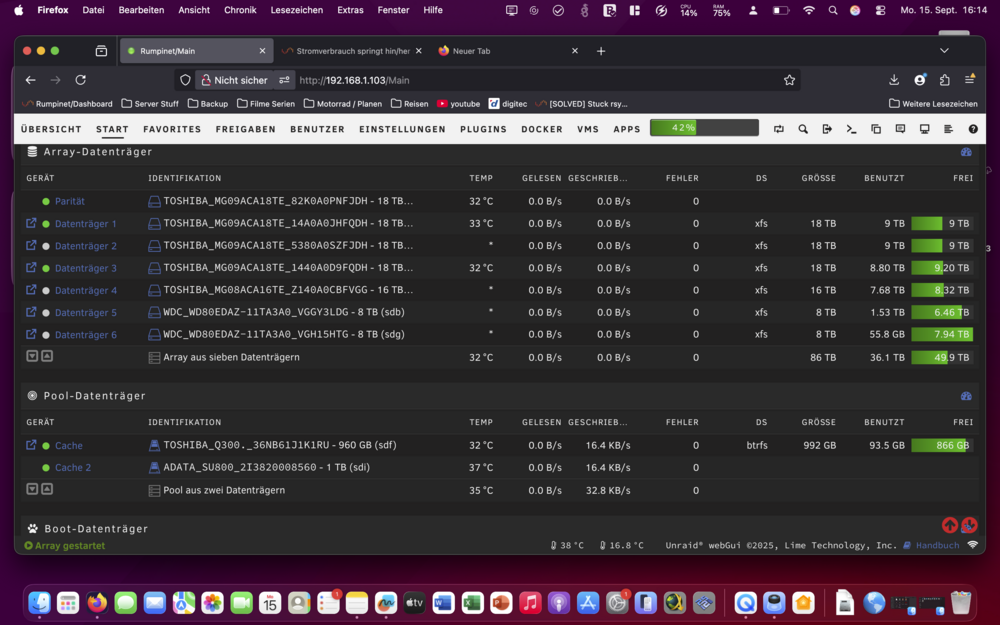
Task: Open Rumpinet/Dashboard bookmark
Action: [68, 103]
